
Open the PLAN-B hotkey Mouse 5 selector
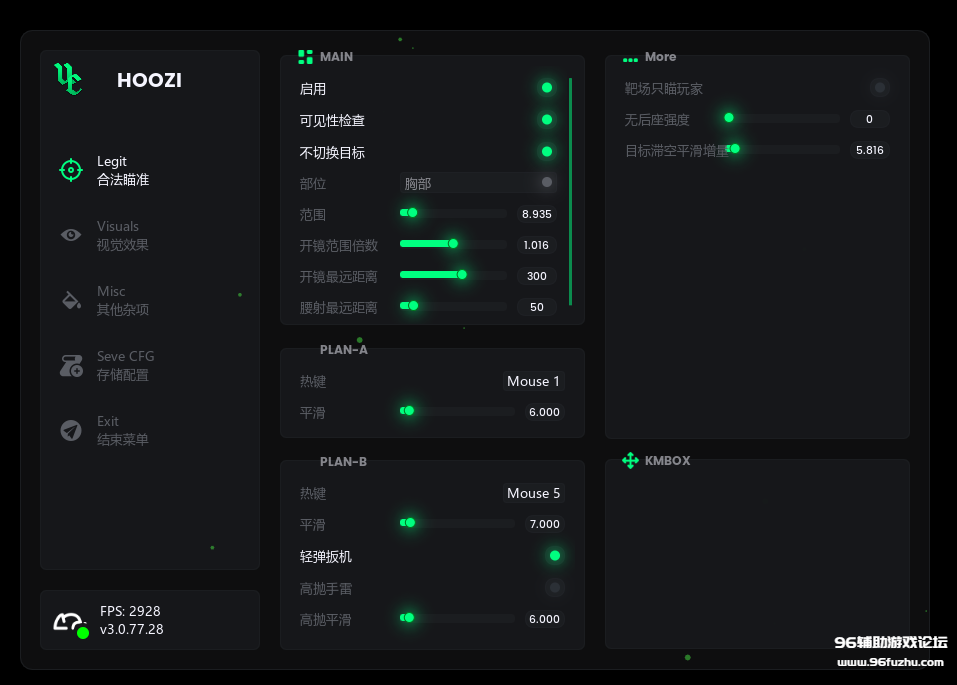coord(533,493)
